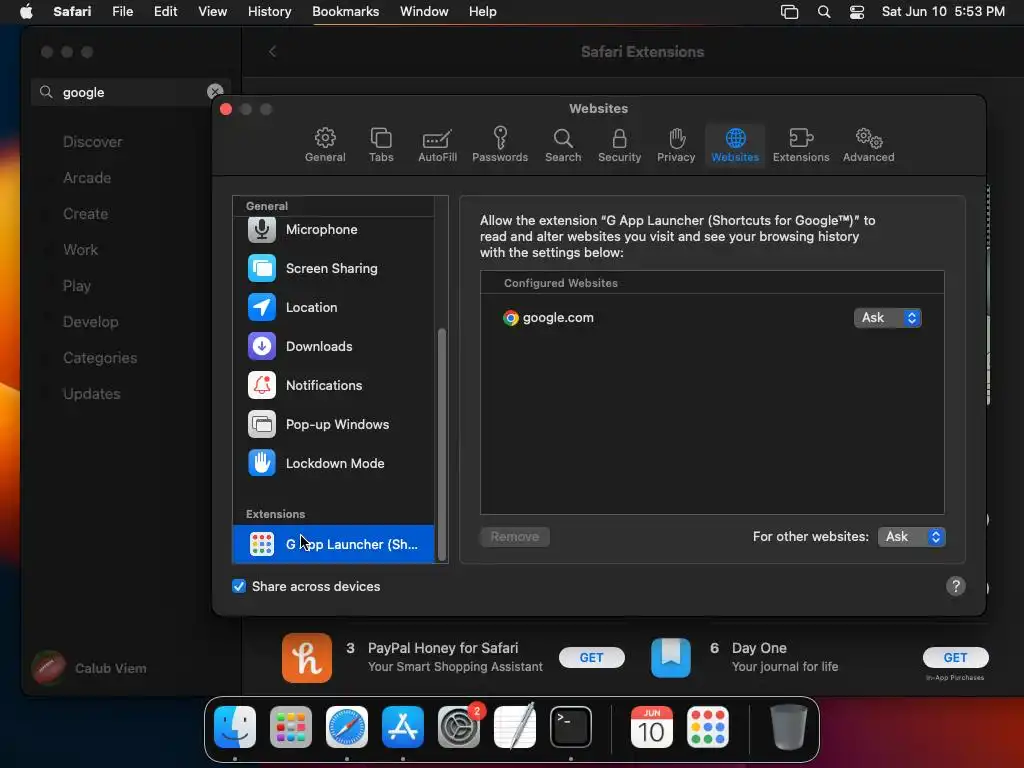Open the google.com permission Ask dropdown
Screen dimensions: 1024x768
pos(887,318)
